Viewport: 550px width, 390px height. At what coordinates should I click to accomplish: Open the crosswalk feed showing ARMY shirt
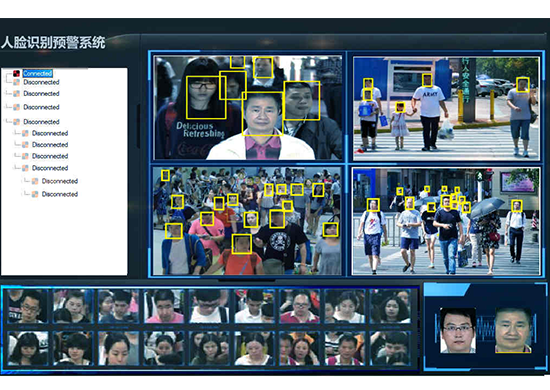coord(446,108)
